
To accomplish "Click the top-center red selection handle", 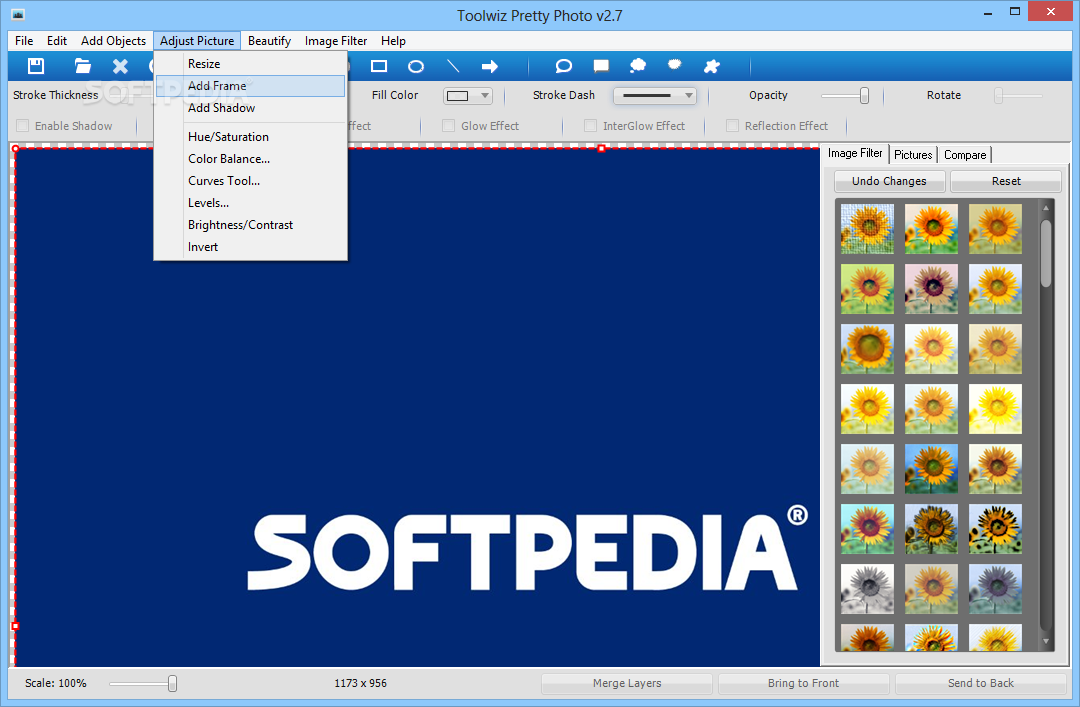I will (601, 148).
